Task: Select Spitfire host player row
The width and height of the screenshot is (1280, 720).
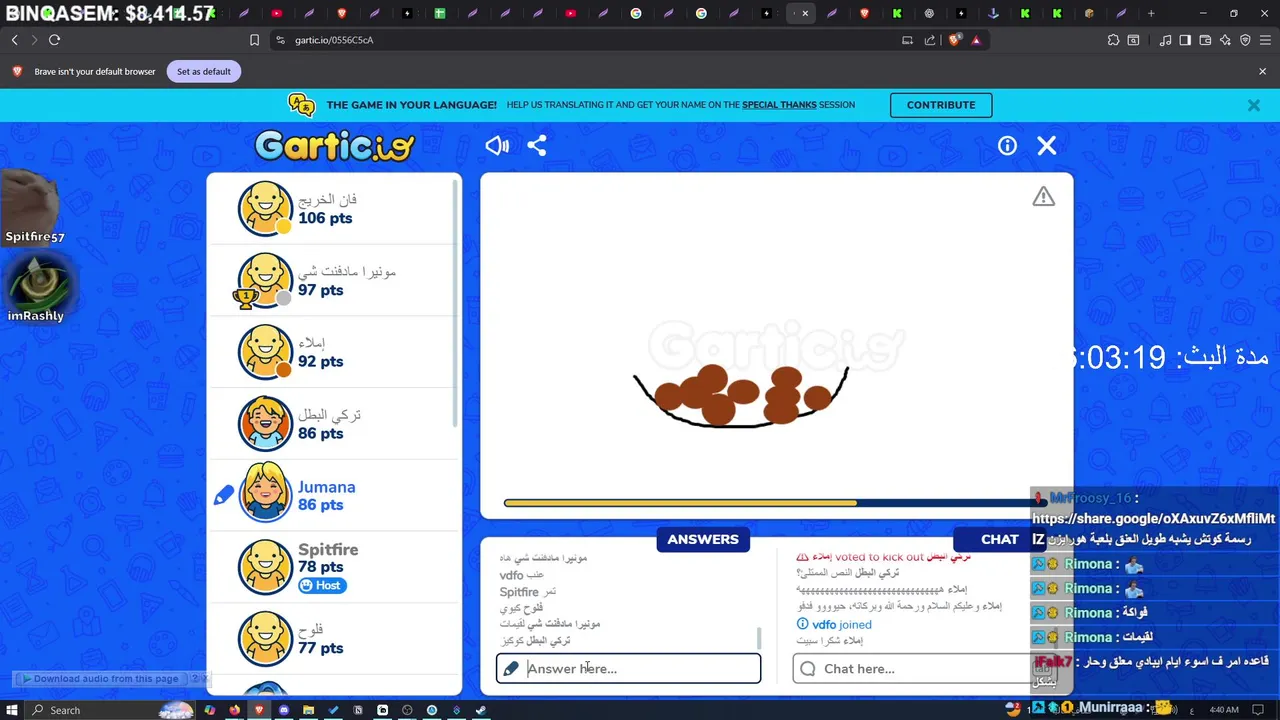Action: click(333, 567)
